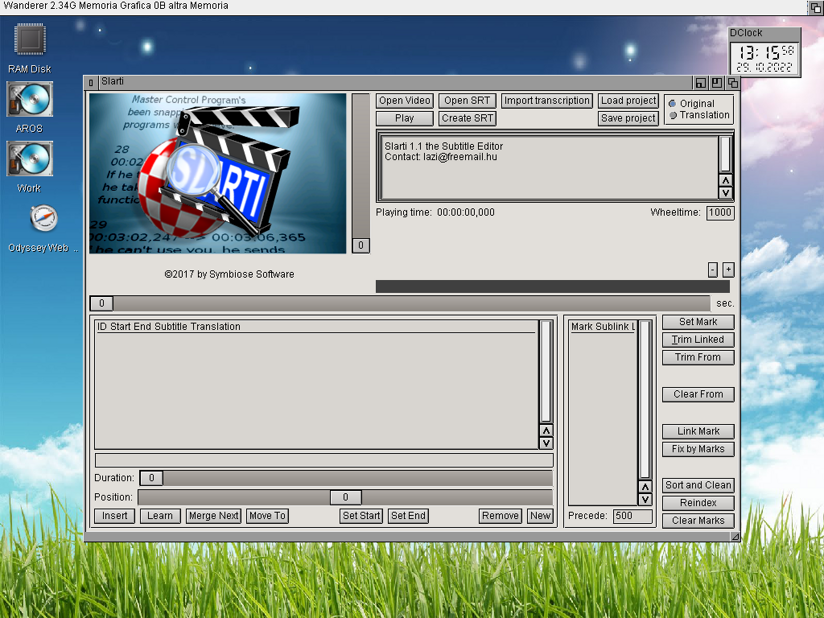The image size is (824, 618).
Task: Select the Original radio option
Action: [673, 104]
